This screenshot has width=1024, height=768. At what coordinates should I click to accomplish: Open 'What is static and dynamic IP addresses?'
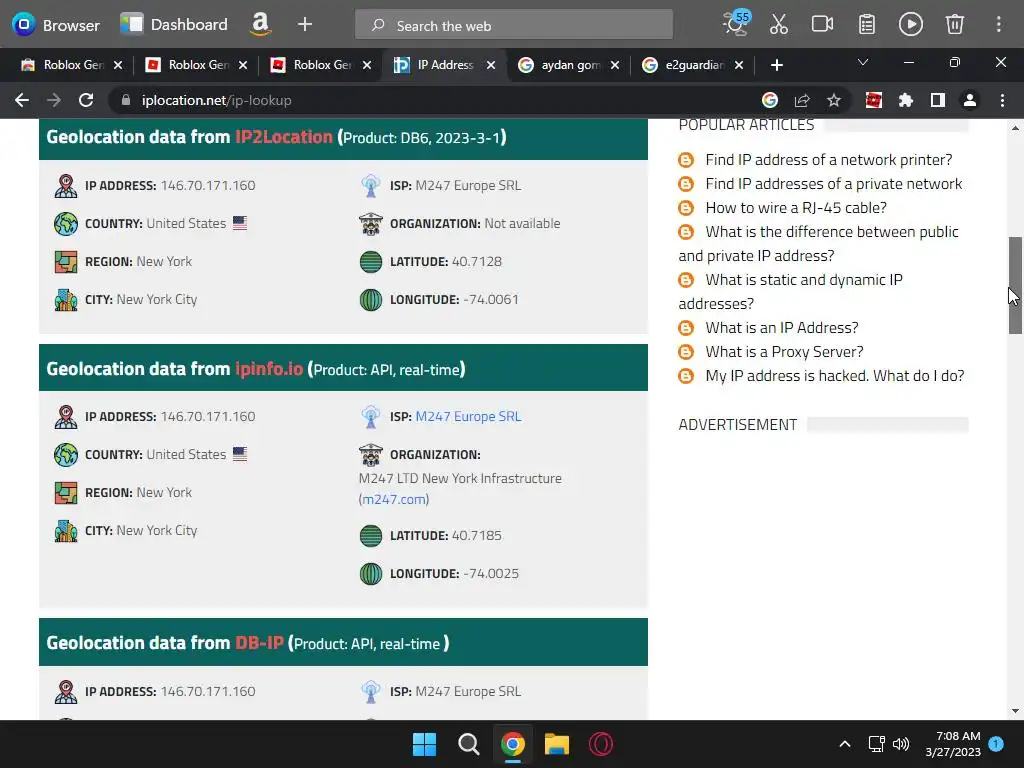(790, 291)
